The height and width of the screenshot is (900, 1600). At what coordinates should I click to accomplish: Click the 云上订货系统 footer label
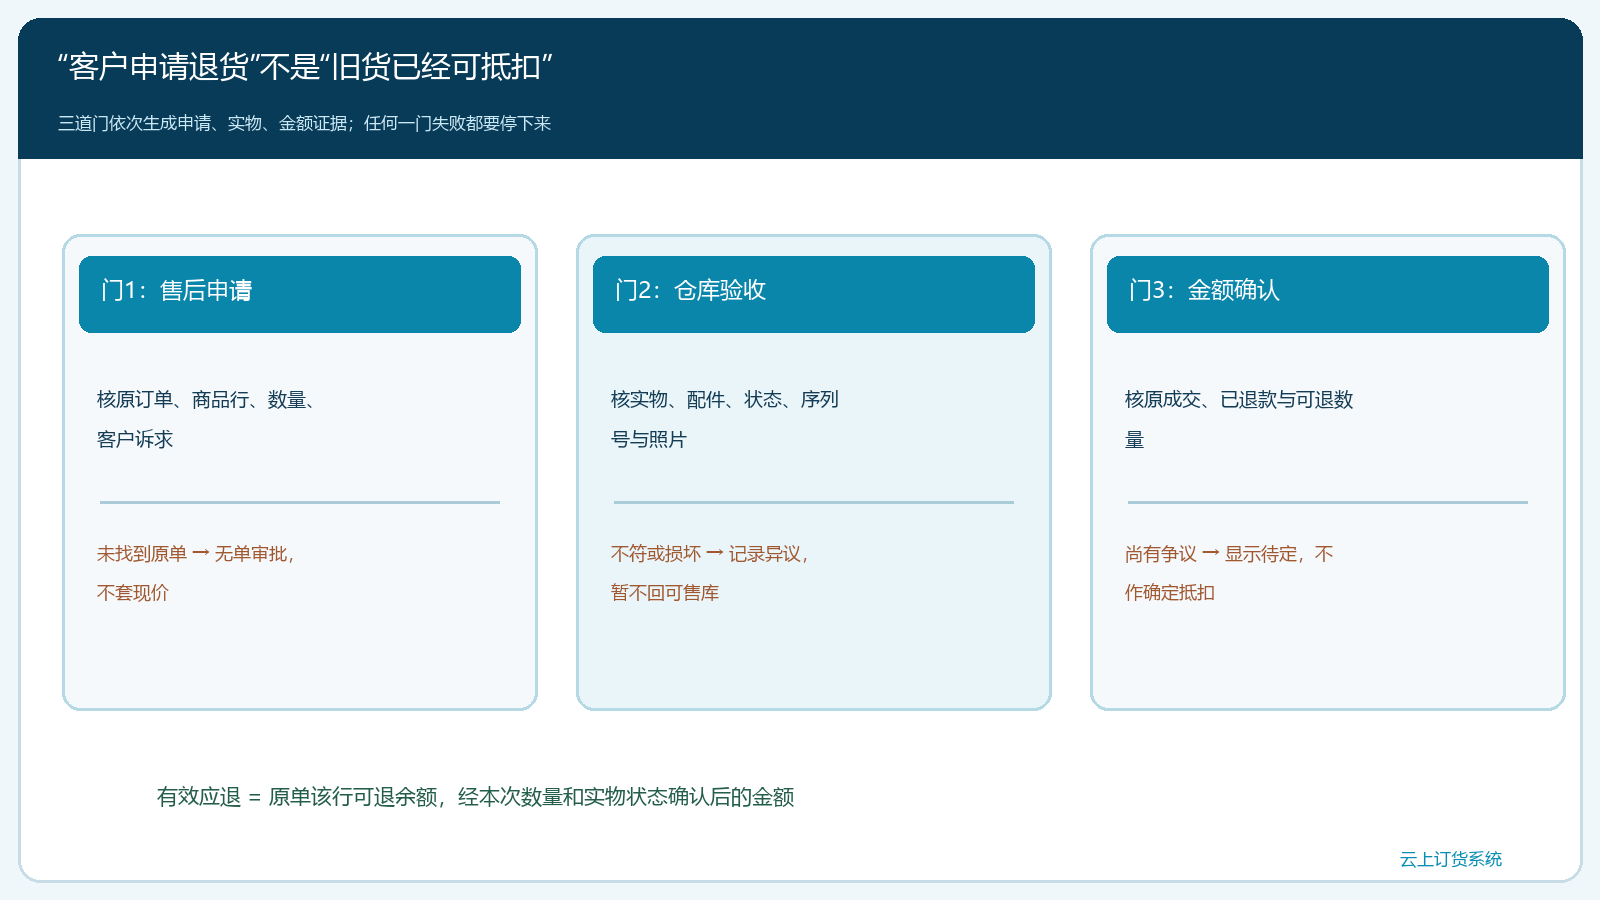[1451, 859]
